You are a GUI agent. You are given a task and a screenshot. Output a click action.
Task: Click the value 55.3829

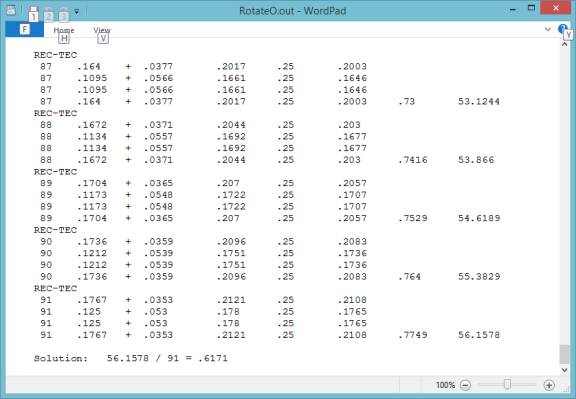point(479,276)
